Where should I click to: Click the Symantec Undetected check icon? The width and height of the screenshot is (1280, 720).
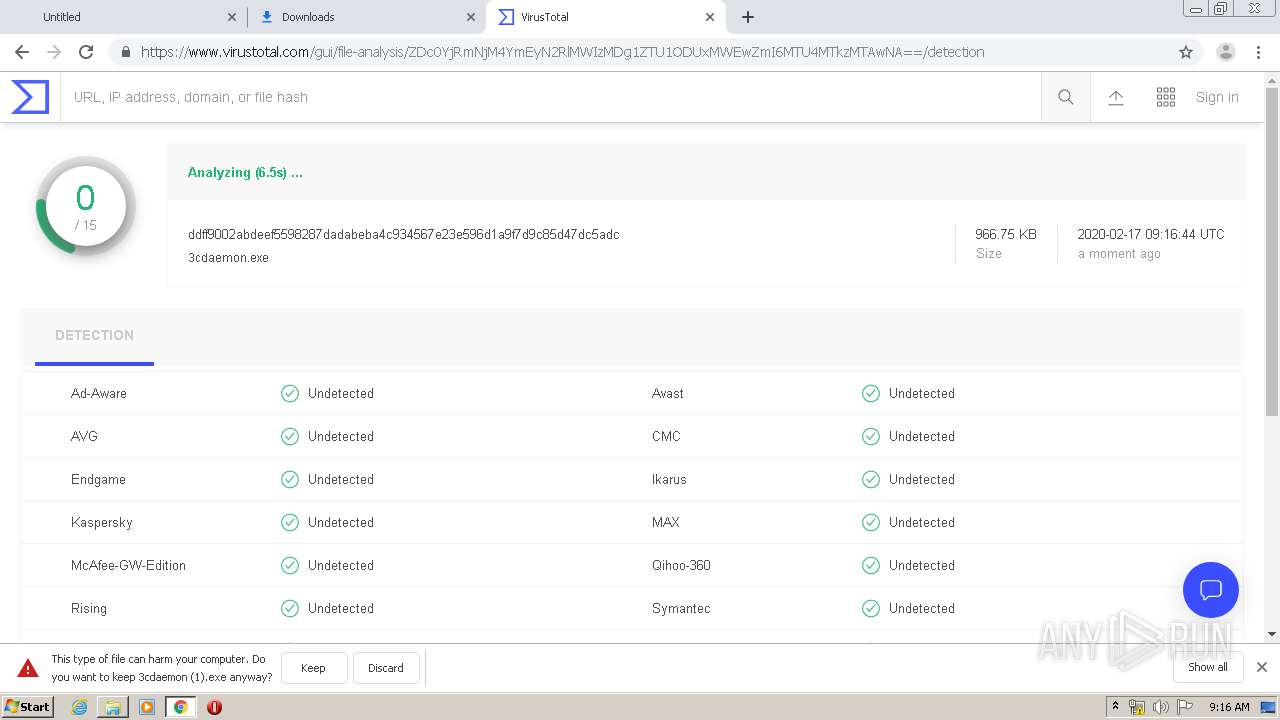click(871, 608)
